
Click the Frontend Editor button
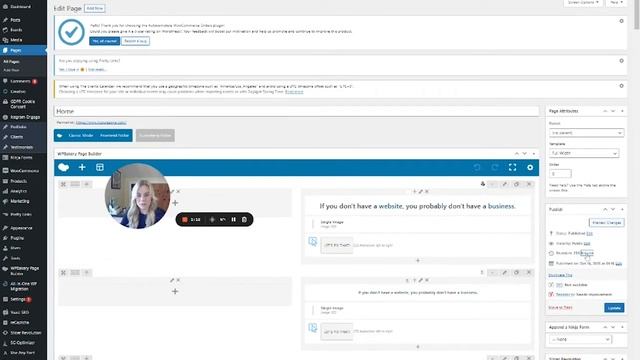(114, 136)
